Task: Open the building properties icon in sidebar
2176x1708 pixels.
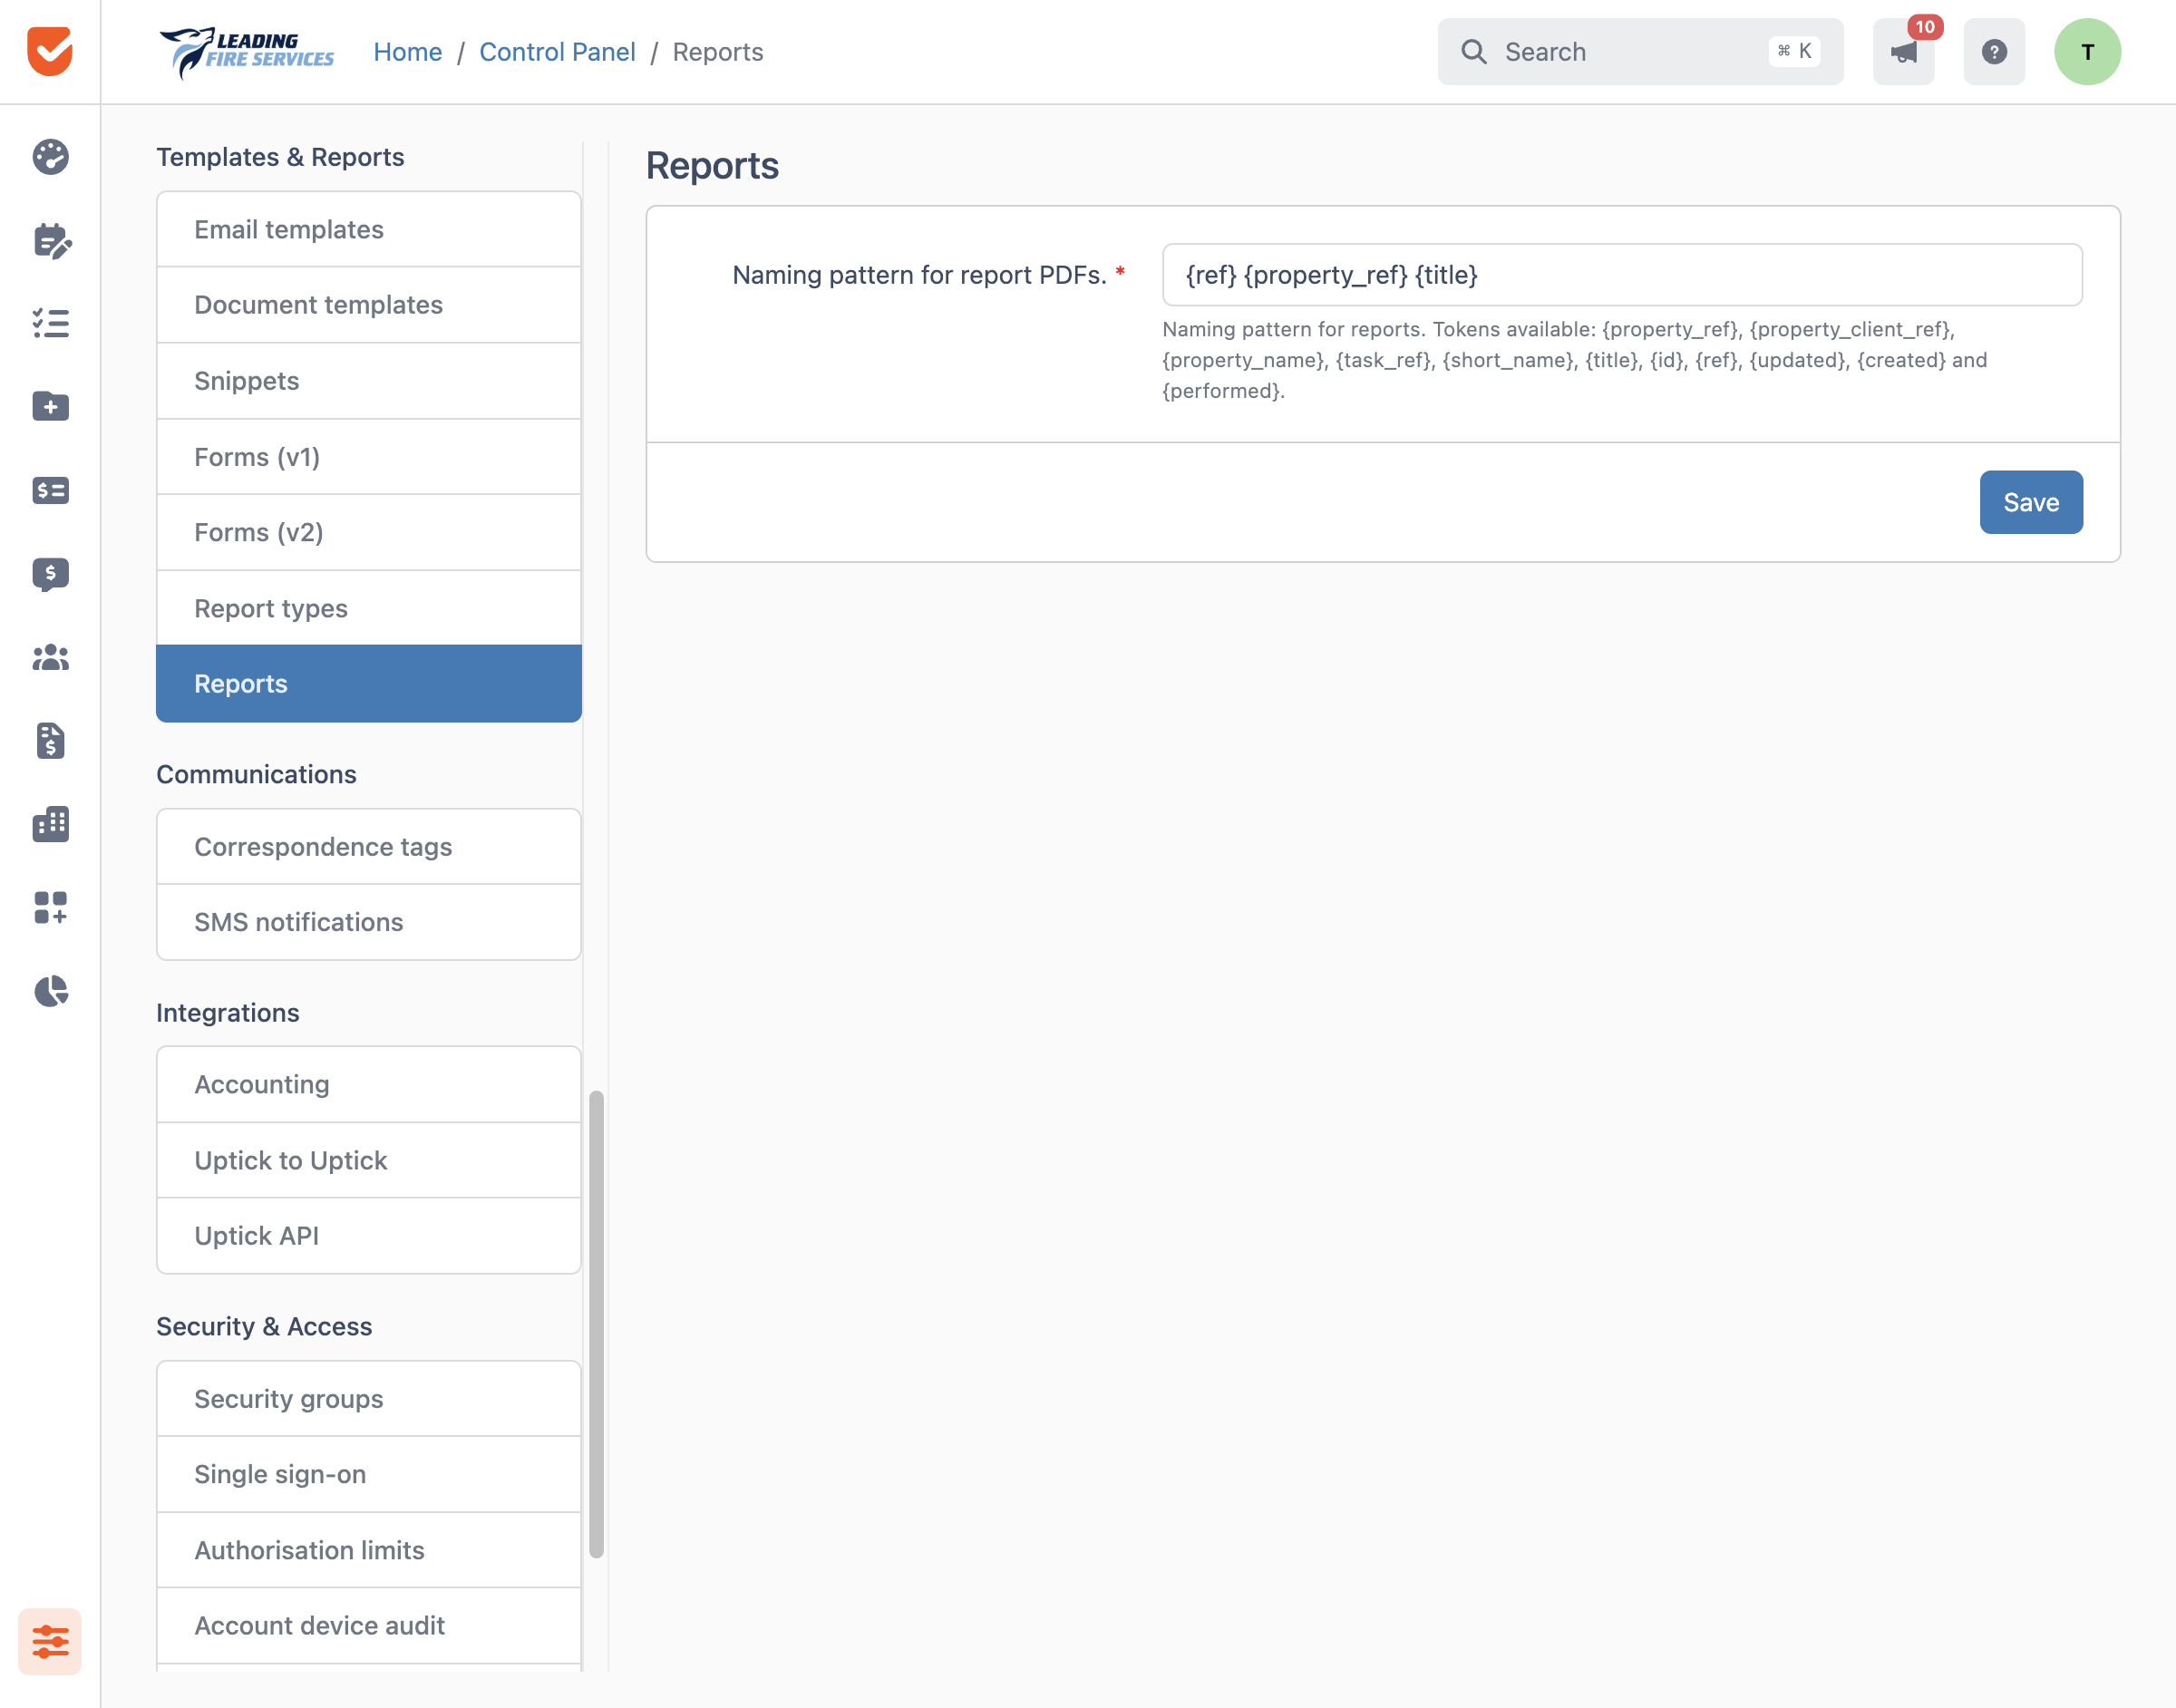Action: (50, 824)
